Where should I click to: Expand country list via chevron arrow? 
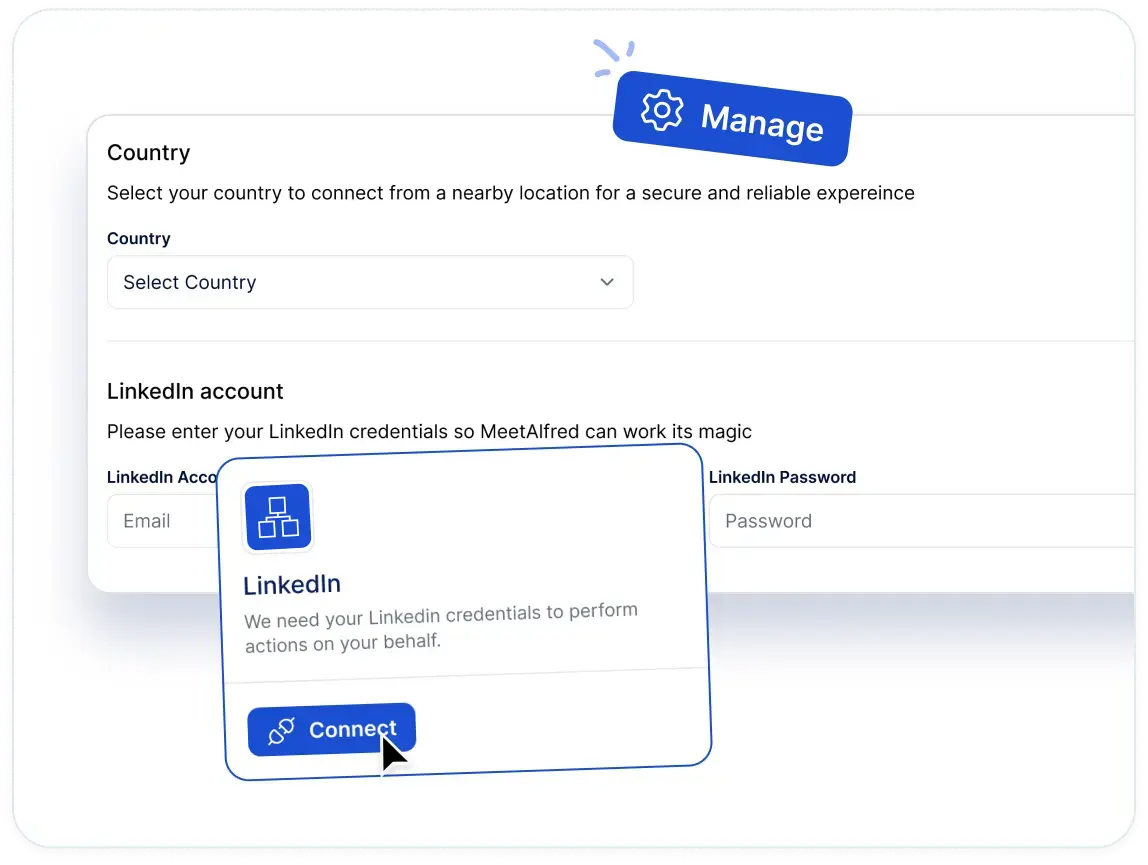point(607,282)
